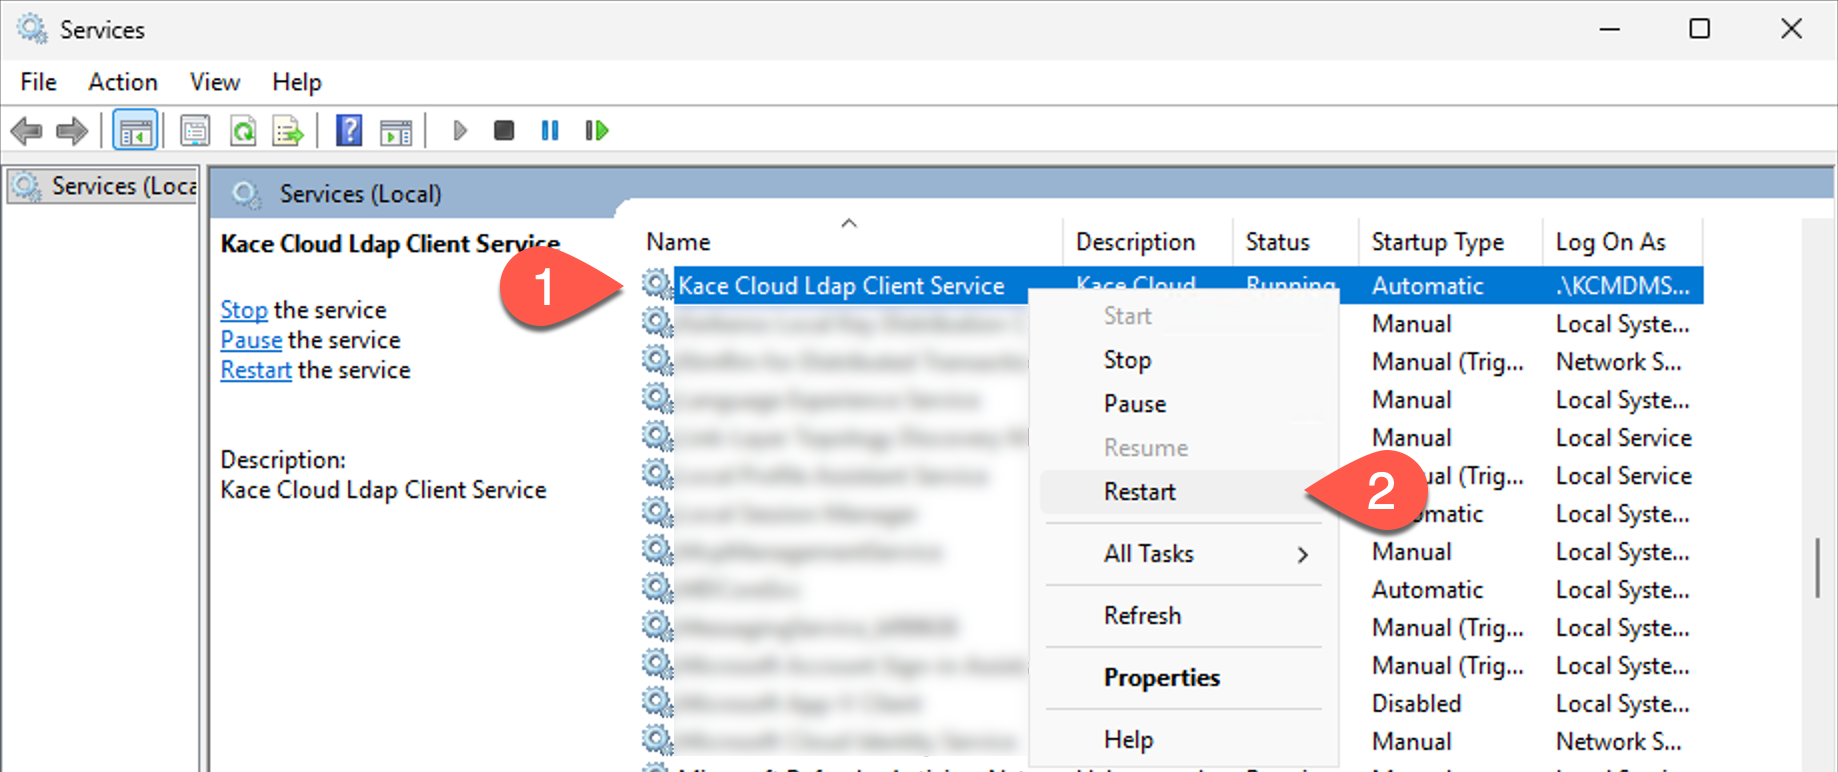Click the Disabled startup type cell
Screen dimensions: 1838x772
pos(1416,704)
